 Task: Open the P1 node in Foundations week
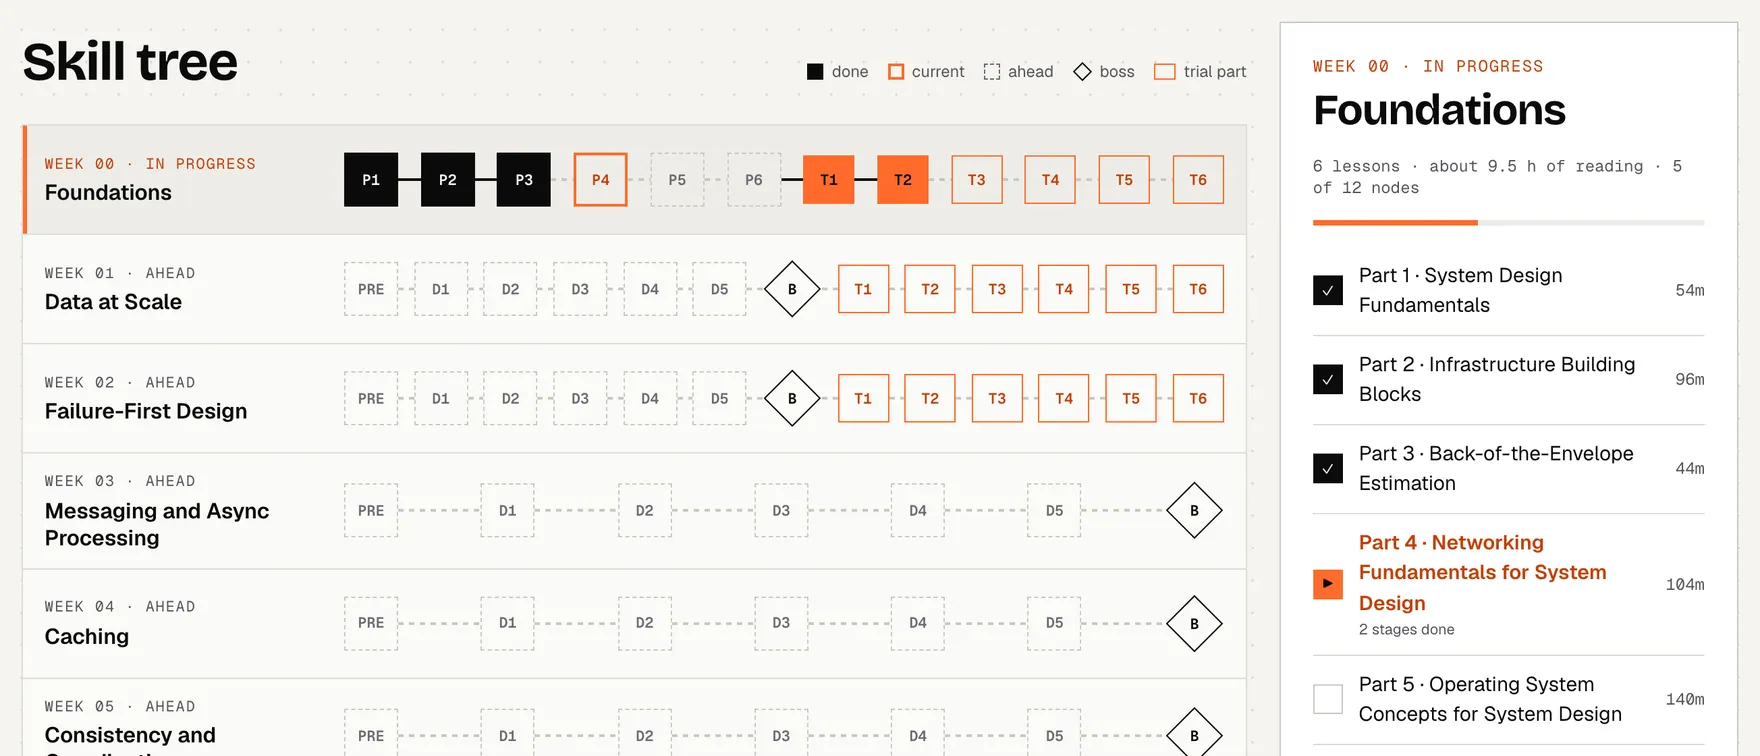click(x=371, y=180)
